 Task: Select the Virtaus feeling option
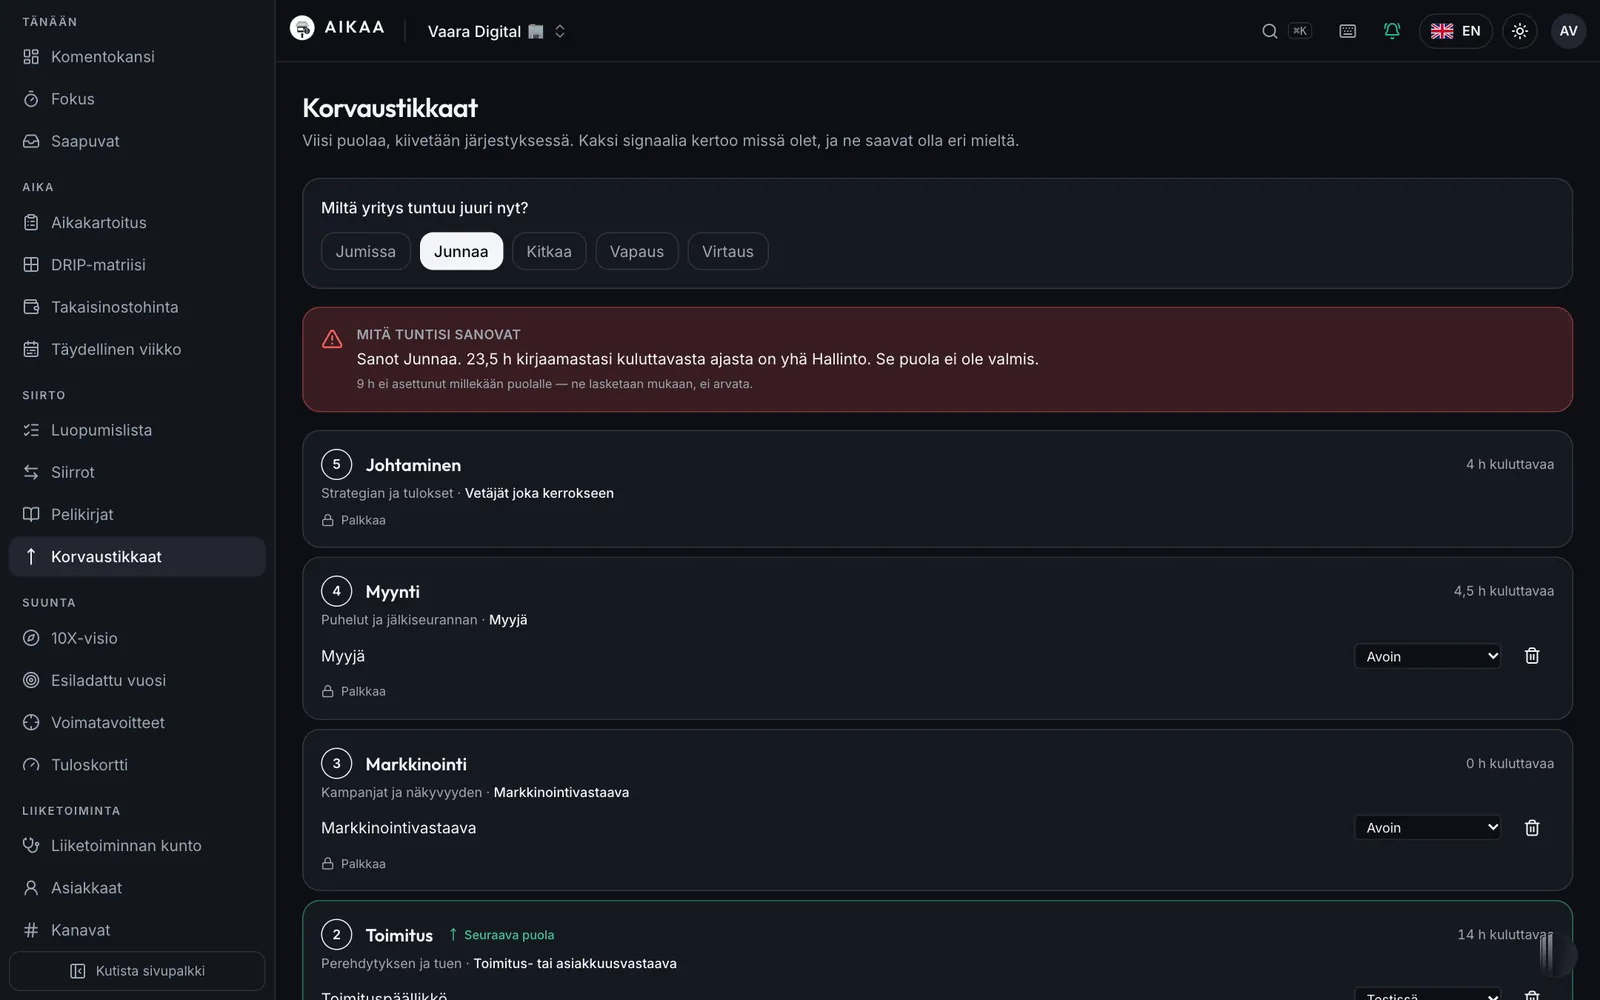point(728,251)
